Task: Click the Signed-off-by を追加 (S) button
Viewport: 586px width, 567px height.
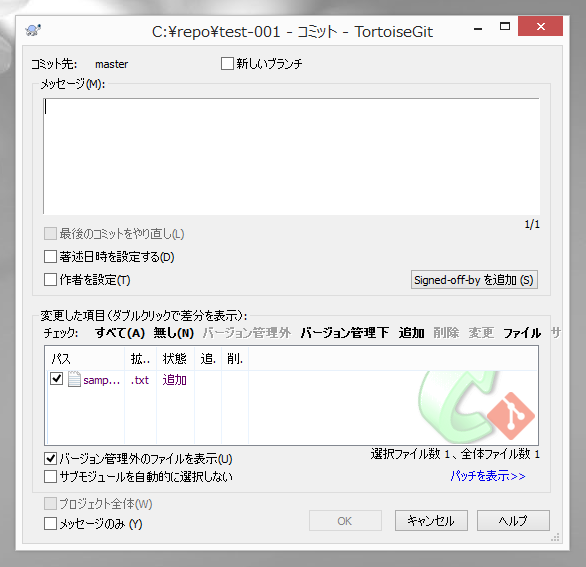Action: (474, 280)
